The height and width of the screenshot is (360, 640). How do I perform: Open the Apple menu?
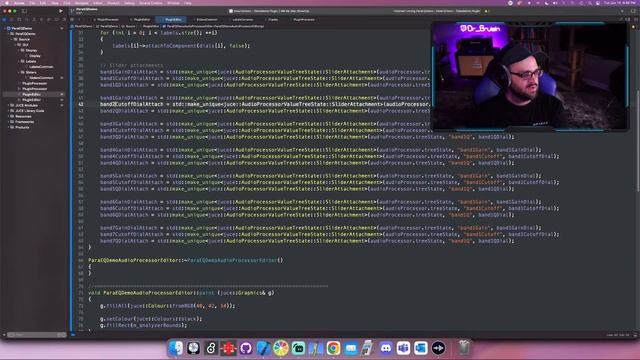7,3
